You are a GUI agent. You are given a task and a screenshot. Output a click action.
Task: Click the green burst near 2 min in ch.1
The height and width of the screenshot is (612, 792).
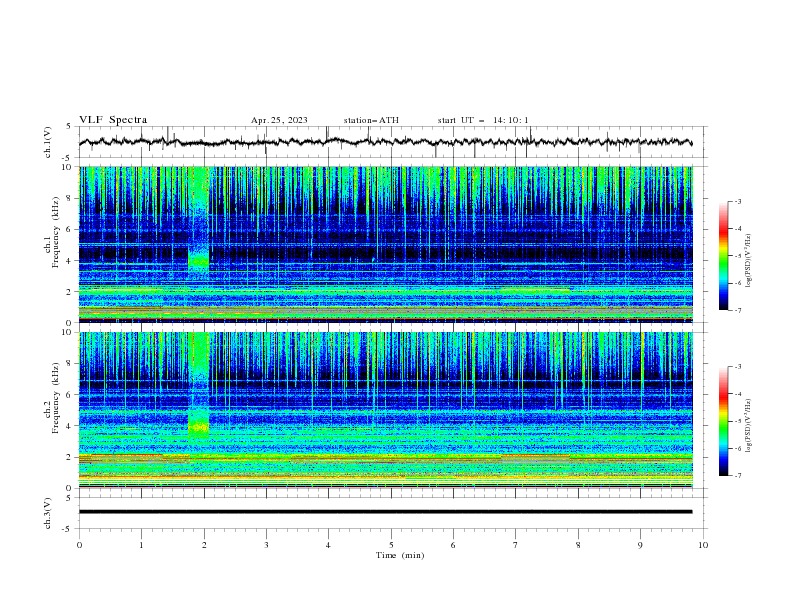pos(199,260)
